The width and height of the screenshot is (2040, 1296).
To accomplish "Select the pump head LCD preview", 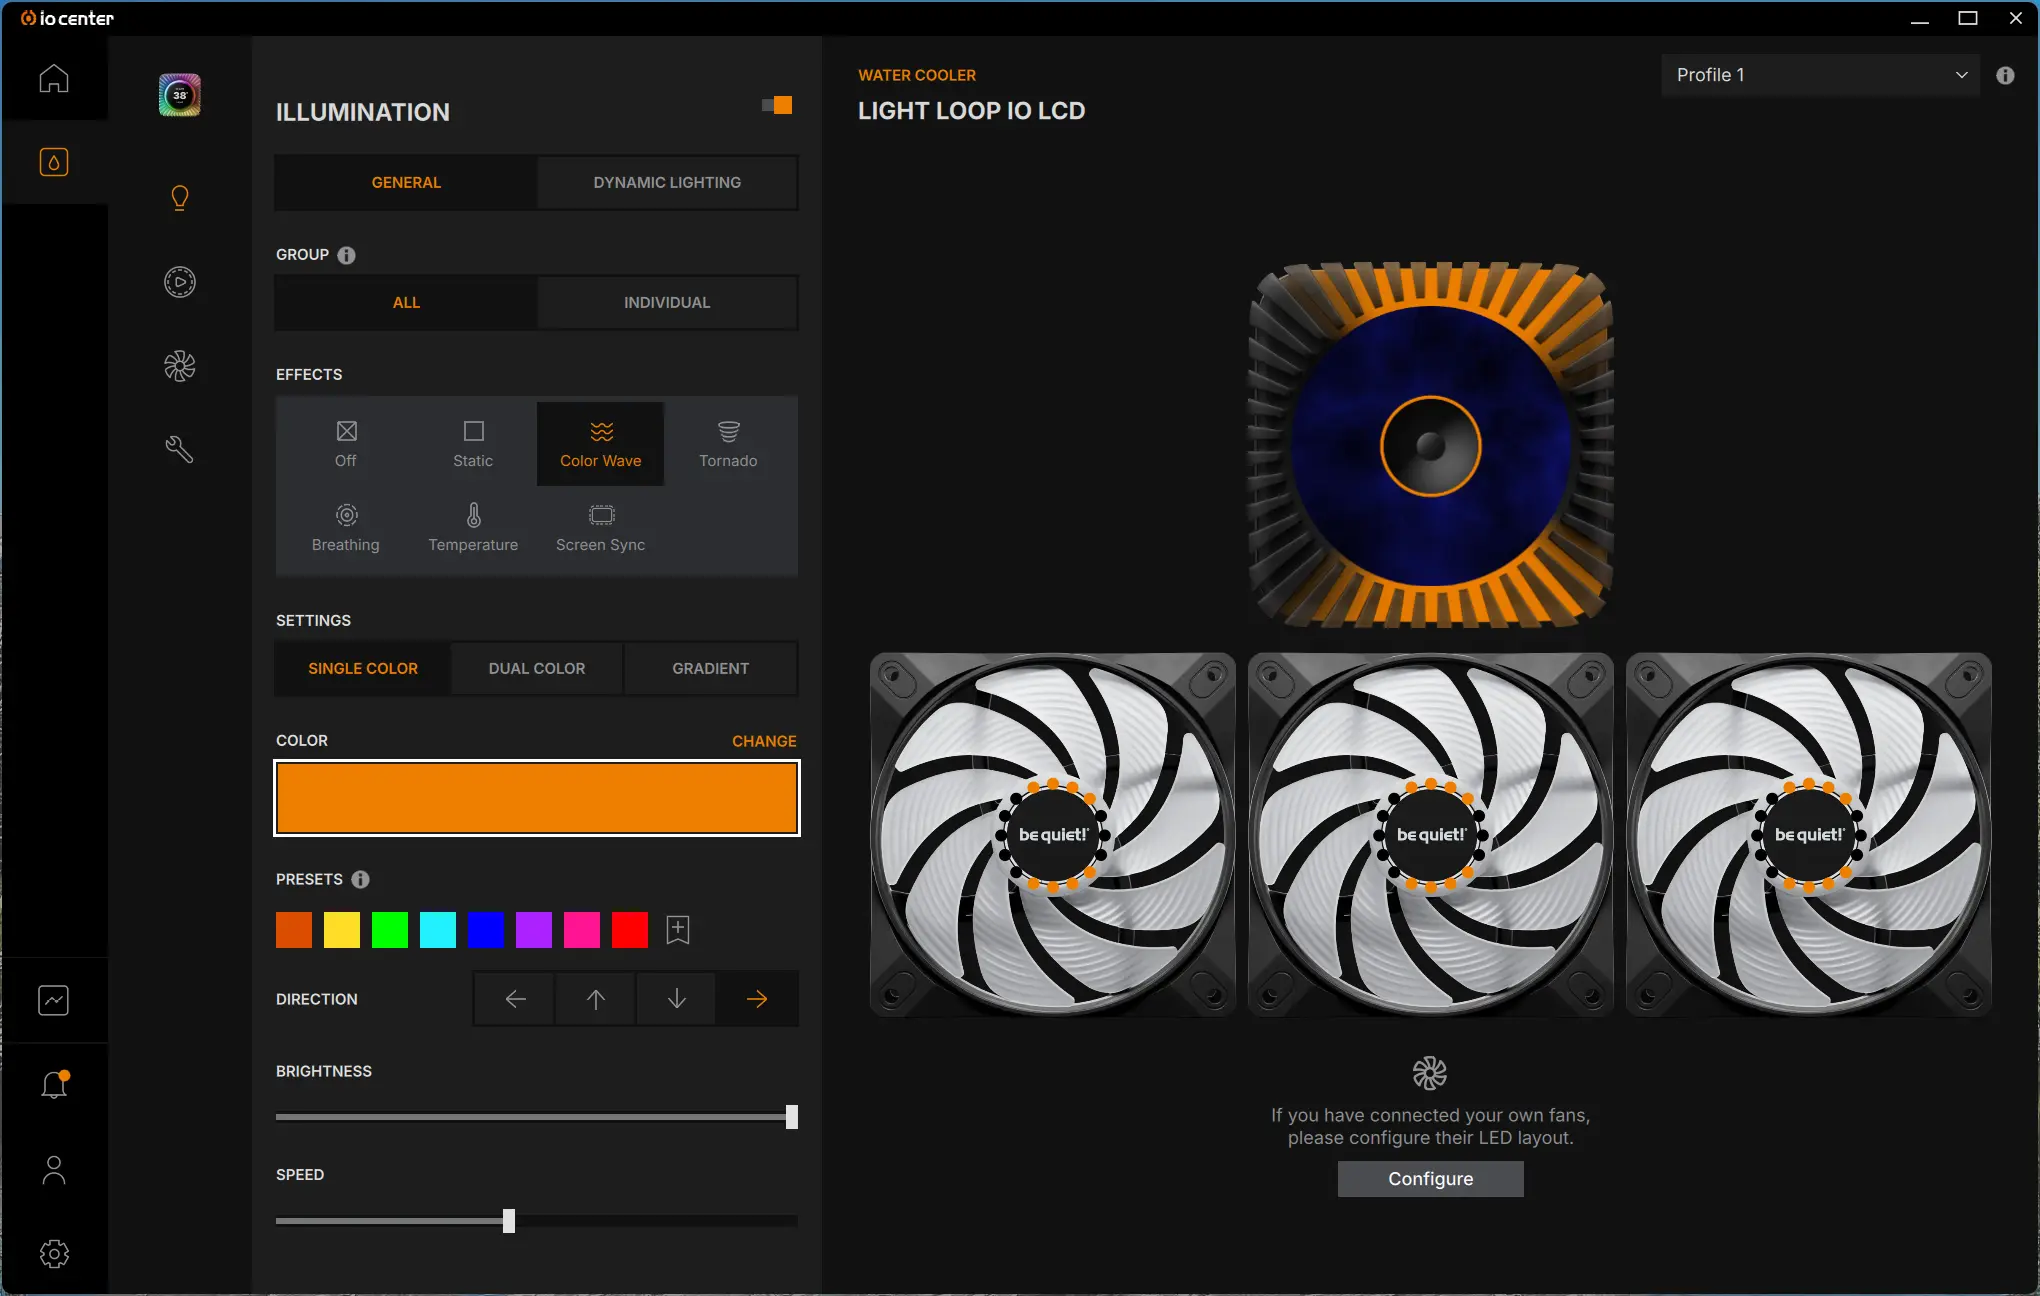I will click(x=1430, y=445).
